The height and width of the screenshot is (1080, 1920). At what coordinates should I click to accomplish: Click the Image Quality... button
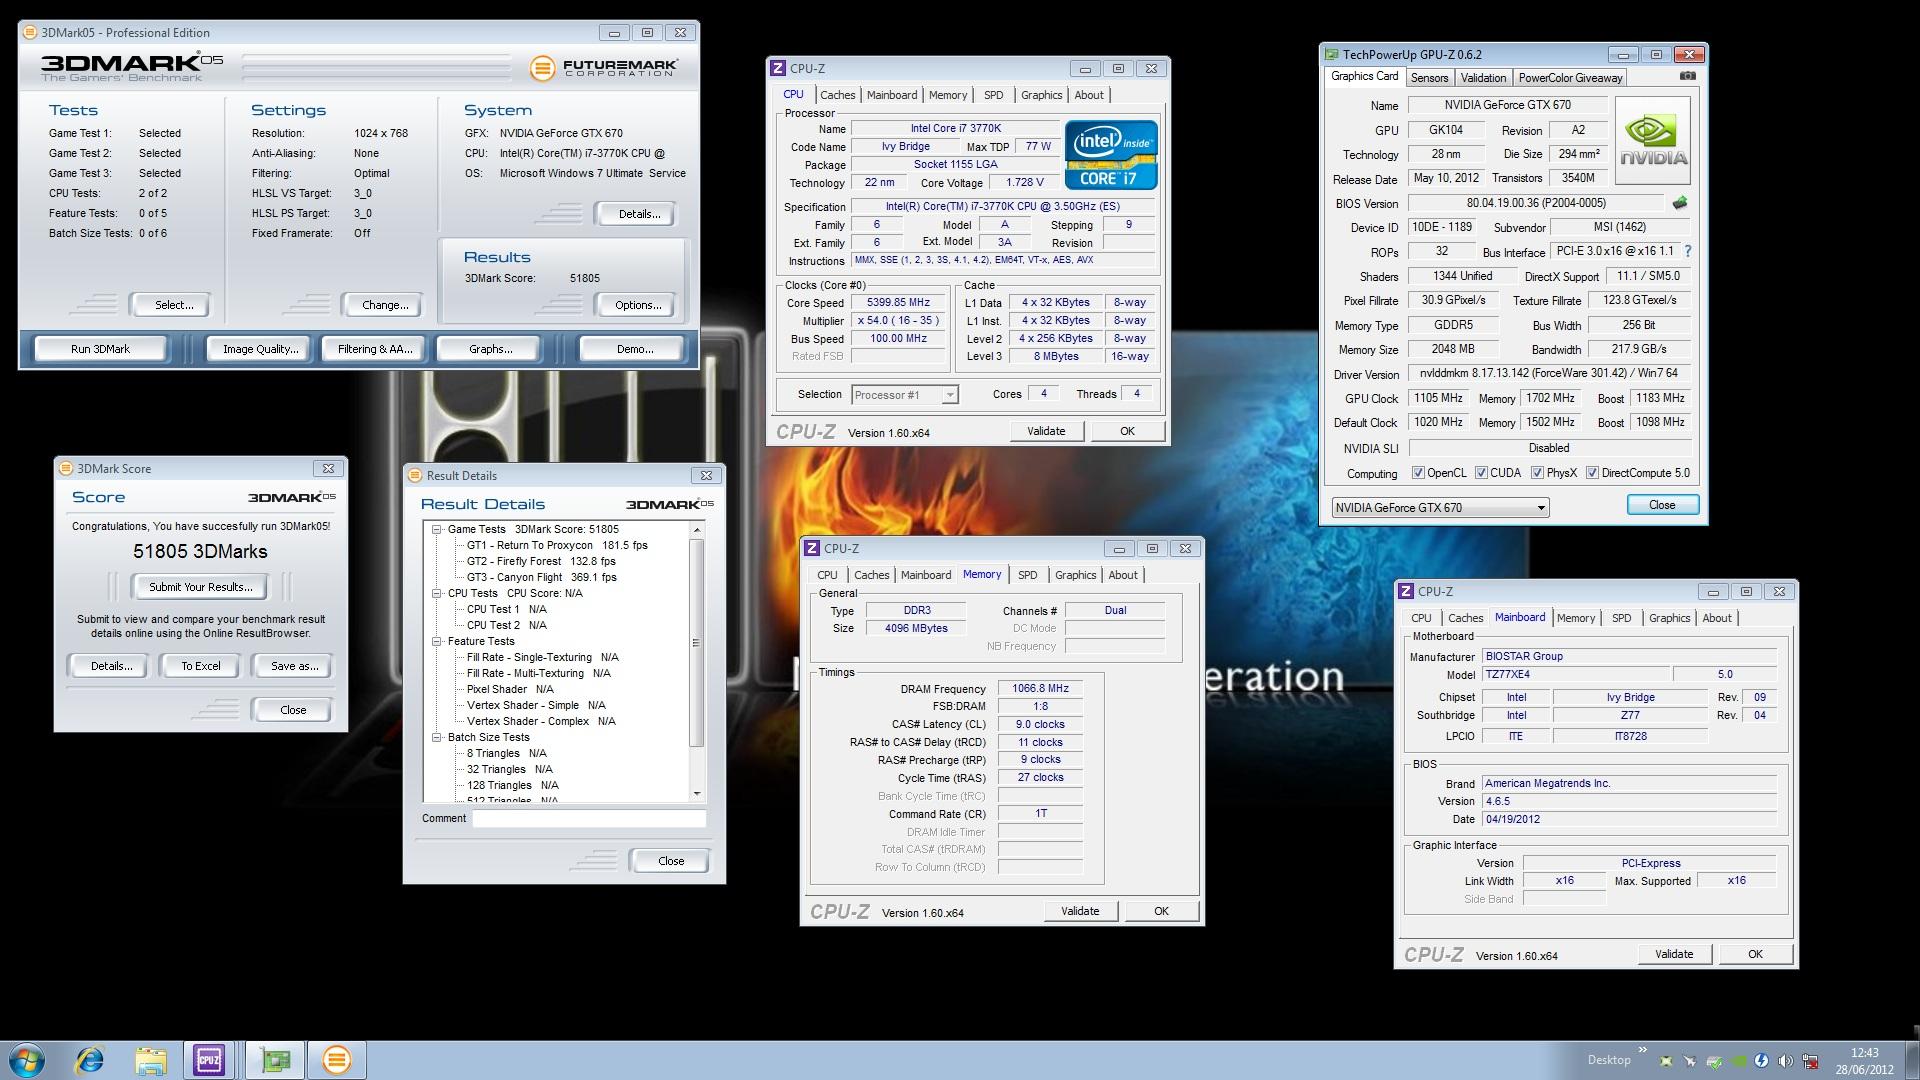tap(260, 349)
